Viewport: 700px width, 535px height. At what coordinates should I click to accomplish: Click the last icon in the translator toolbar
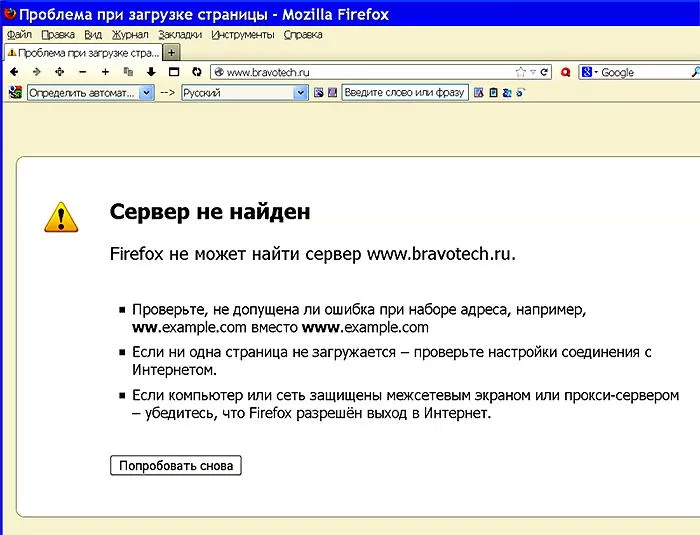click(521, 92)
